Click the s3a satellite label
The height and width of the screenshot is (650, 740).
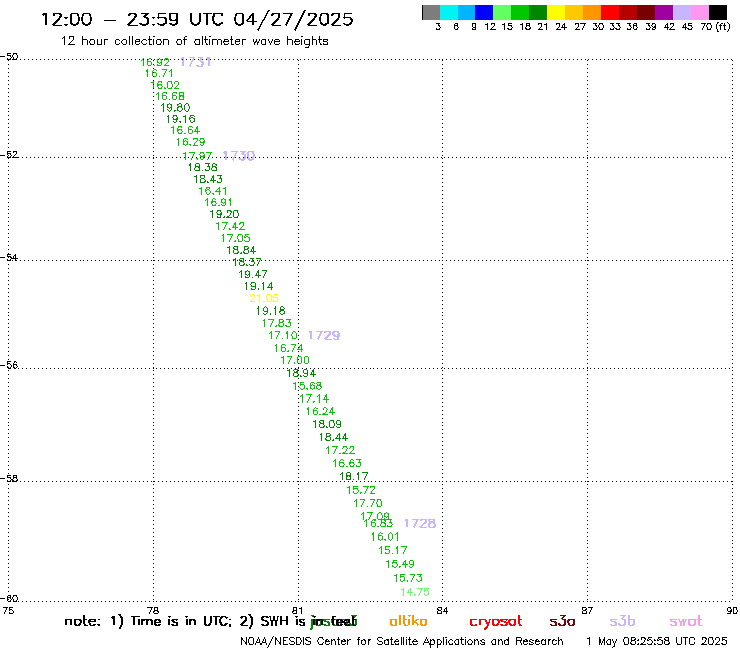tap(562, 621)
